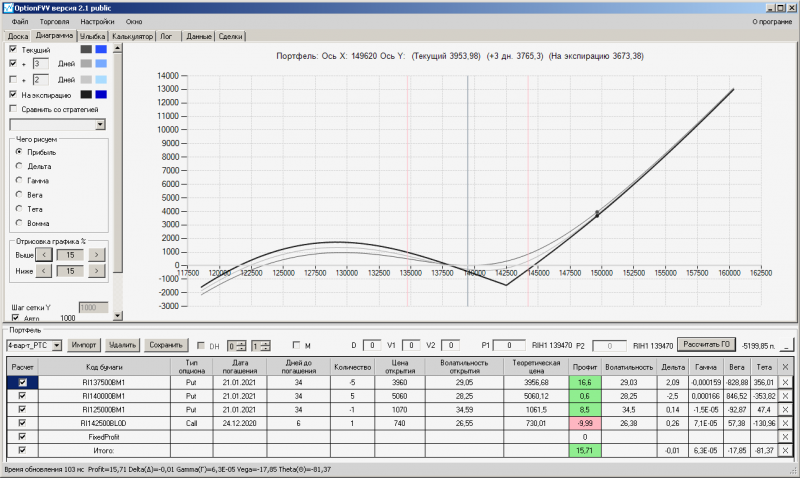Delete the RI140000BM1 row with its X icon

point(785,396)
